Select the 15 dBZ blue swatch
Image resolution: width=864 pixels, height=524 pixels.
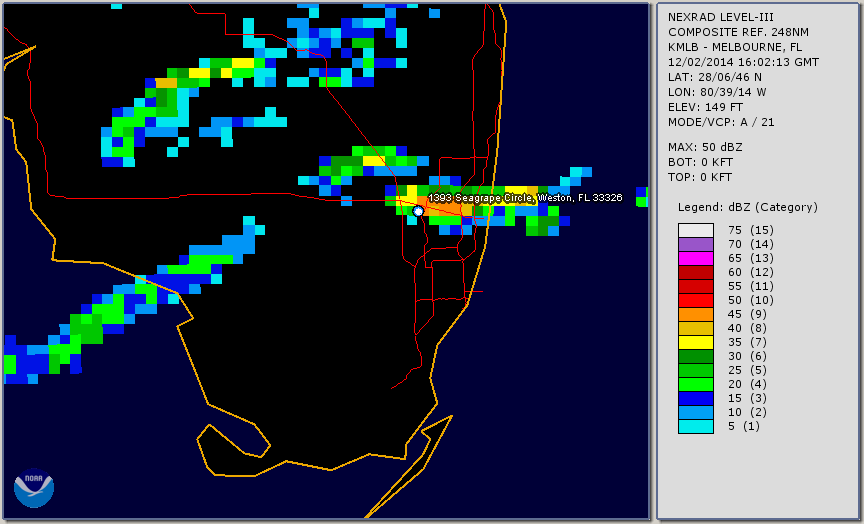coord(695,398)
